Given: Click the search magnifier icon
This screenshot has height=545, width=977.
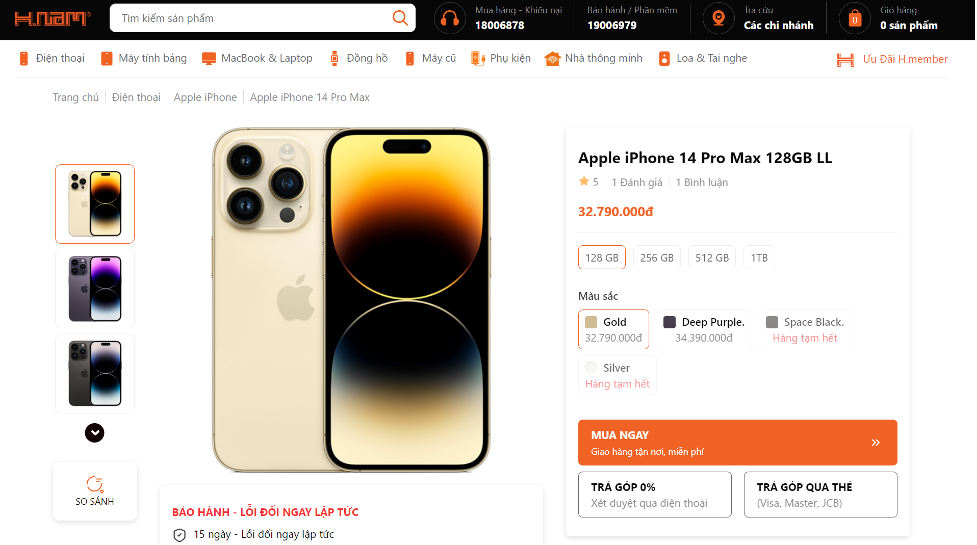Looking at the screenshot, I should 400,18.
